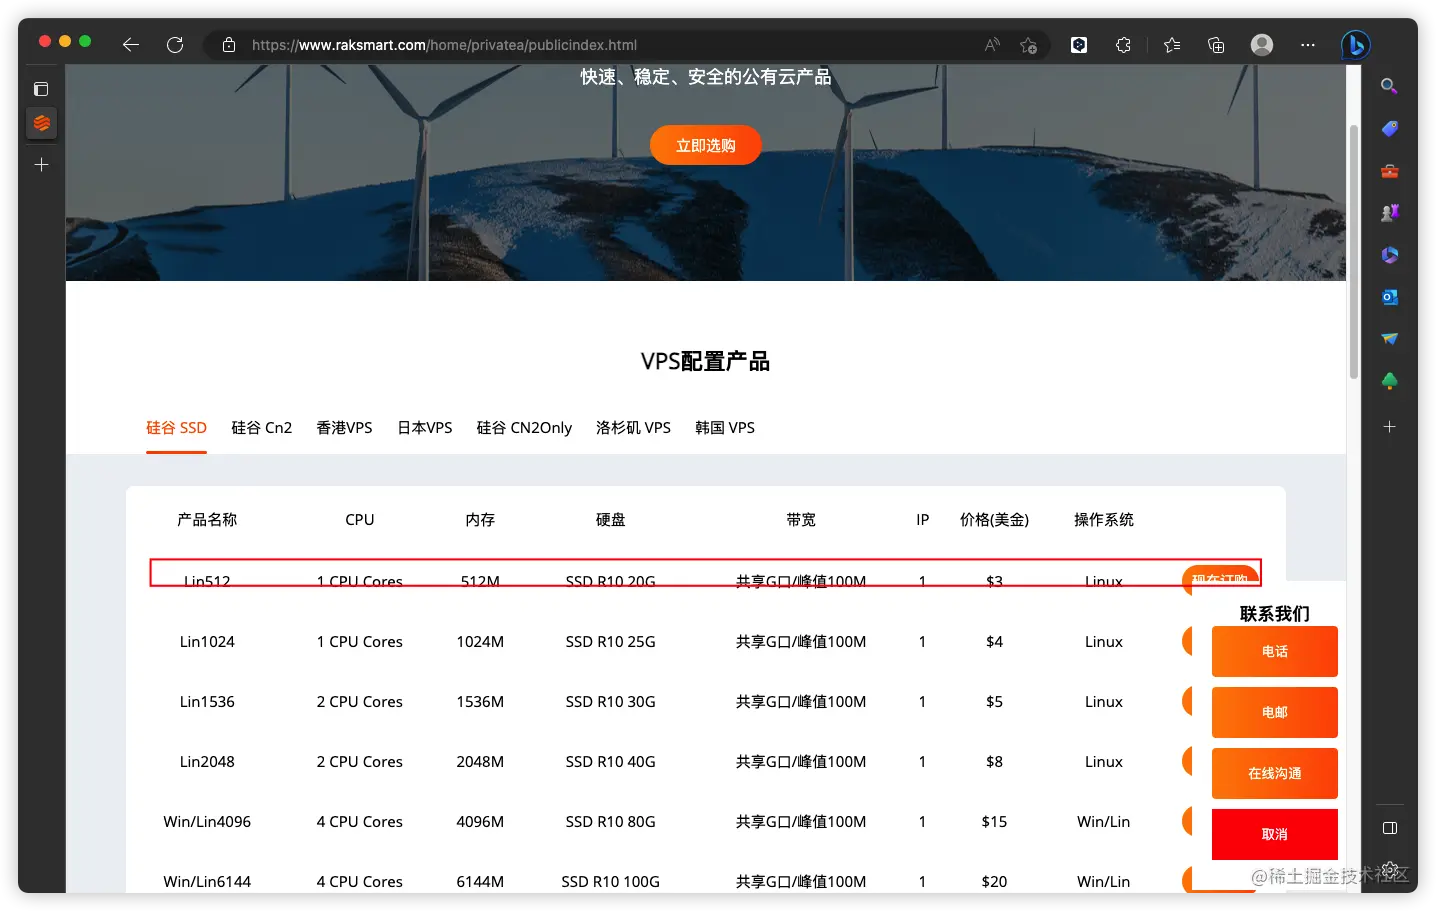Select Win/Lin6144 product name cell
Screen dimensions: 1436x911
click(x=207, y=882)
